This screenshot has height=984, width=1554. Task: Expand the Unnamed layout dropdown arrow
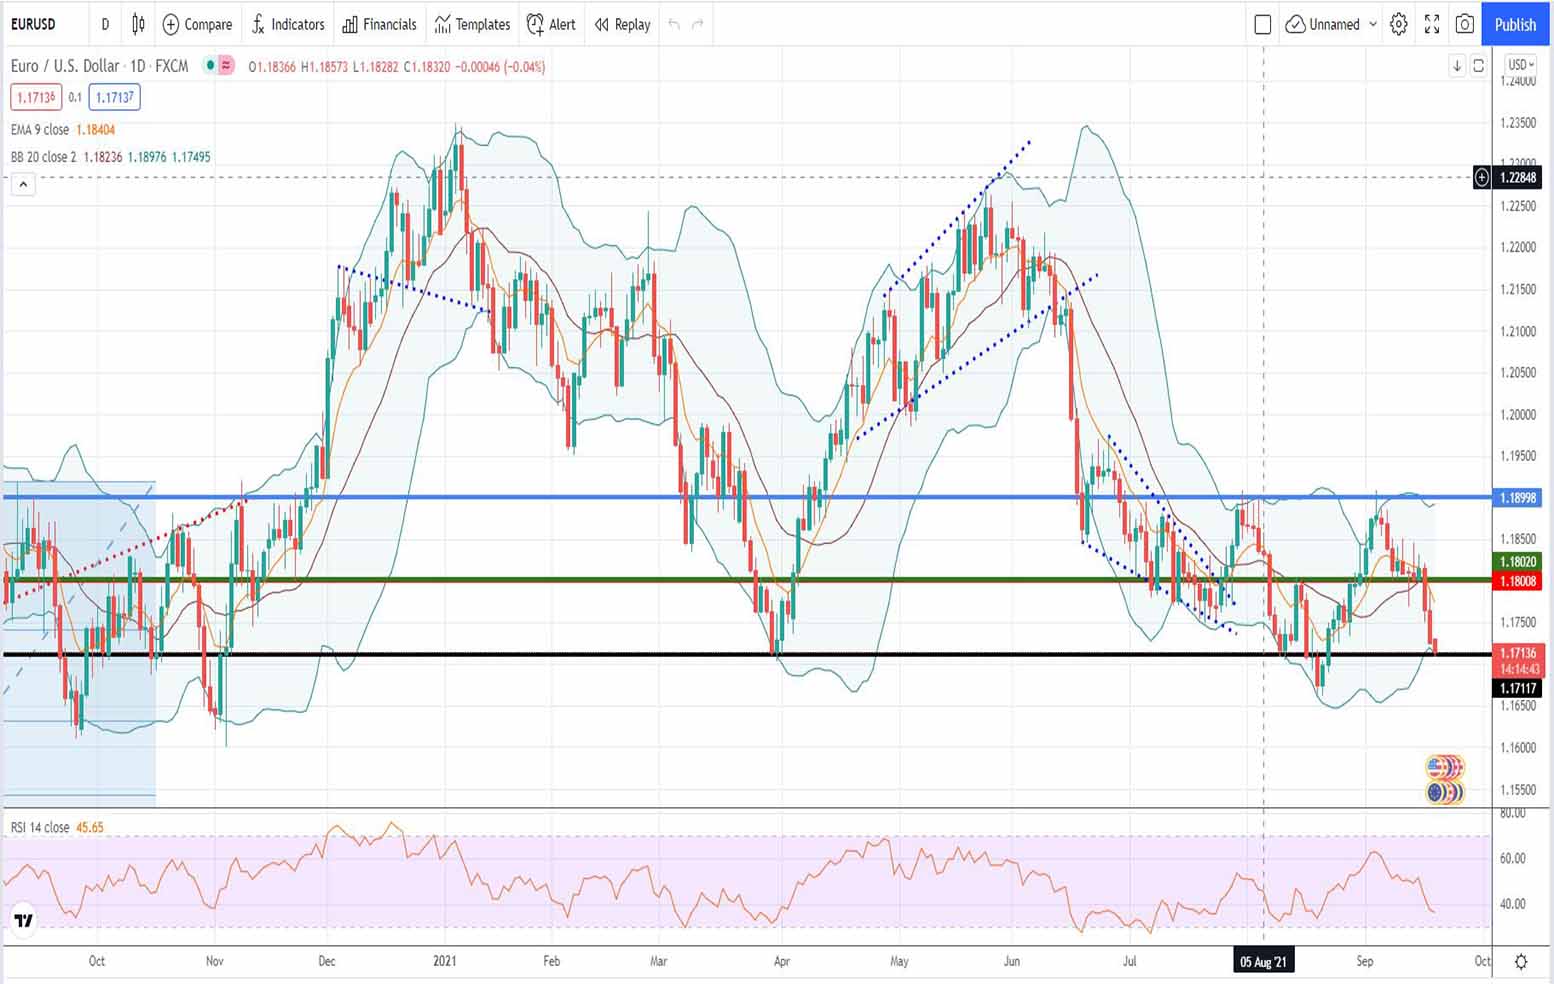point(1373,24)
